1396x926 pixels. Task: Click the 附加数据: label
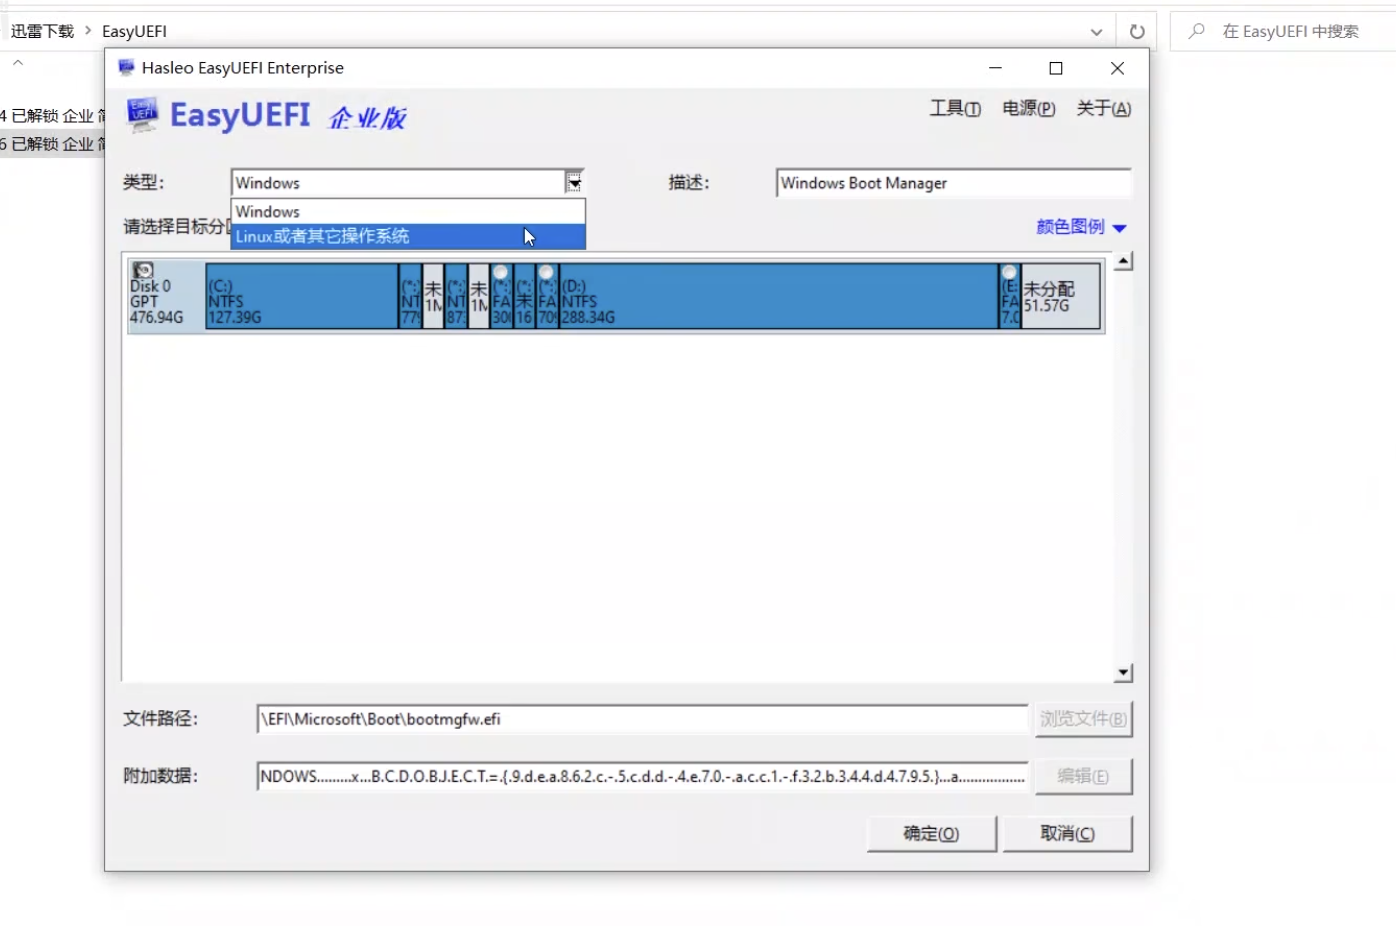click(161, 776)
